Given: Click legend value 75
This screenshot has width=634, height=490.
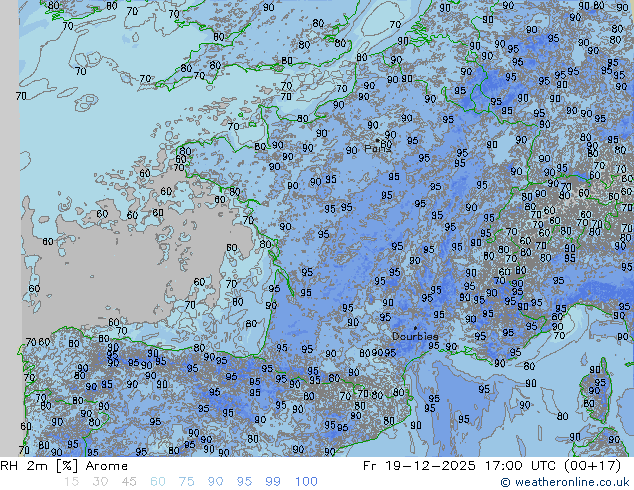Looking at the screenshot, I should coord(186,482).
